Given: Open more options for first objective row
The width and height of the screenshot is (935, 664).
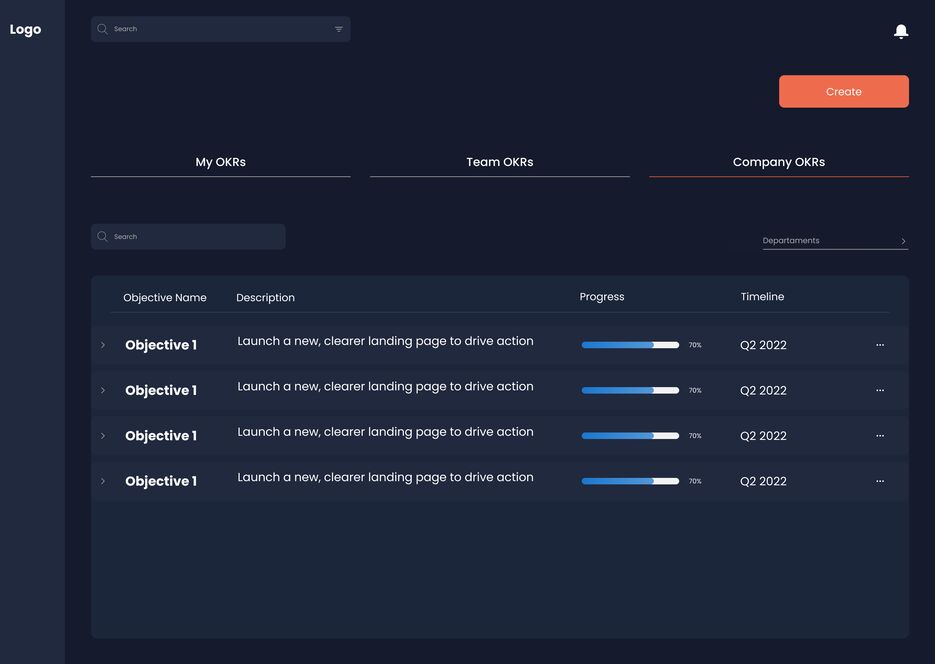Looking at the screenshot, I should click(x=880, y=345).
